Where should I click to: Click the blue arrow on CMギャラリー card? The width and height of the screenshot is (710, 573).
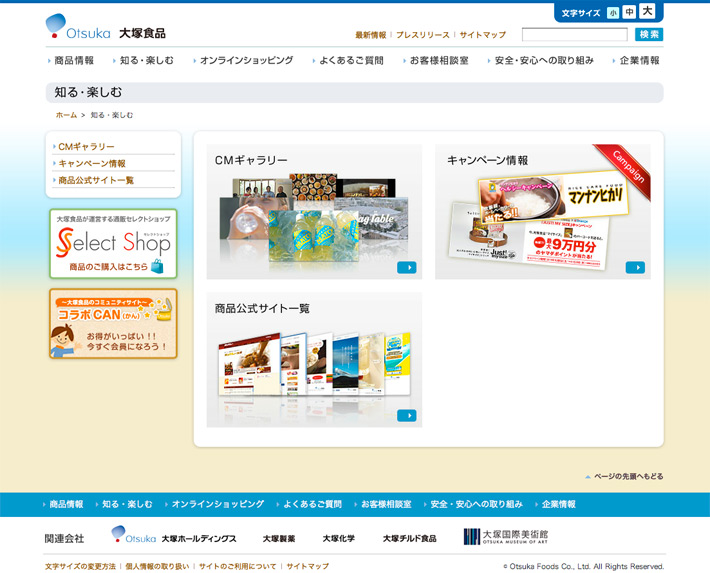(407, 267)
